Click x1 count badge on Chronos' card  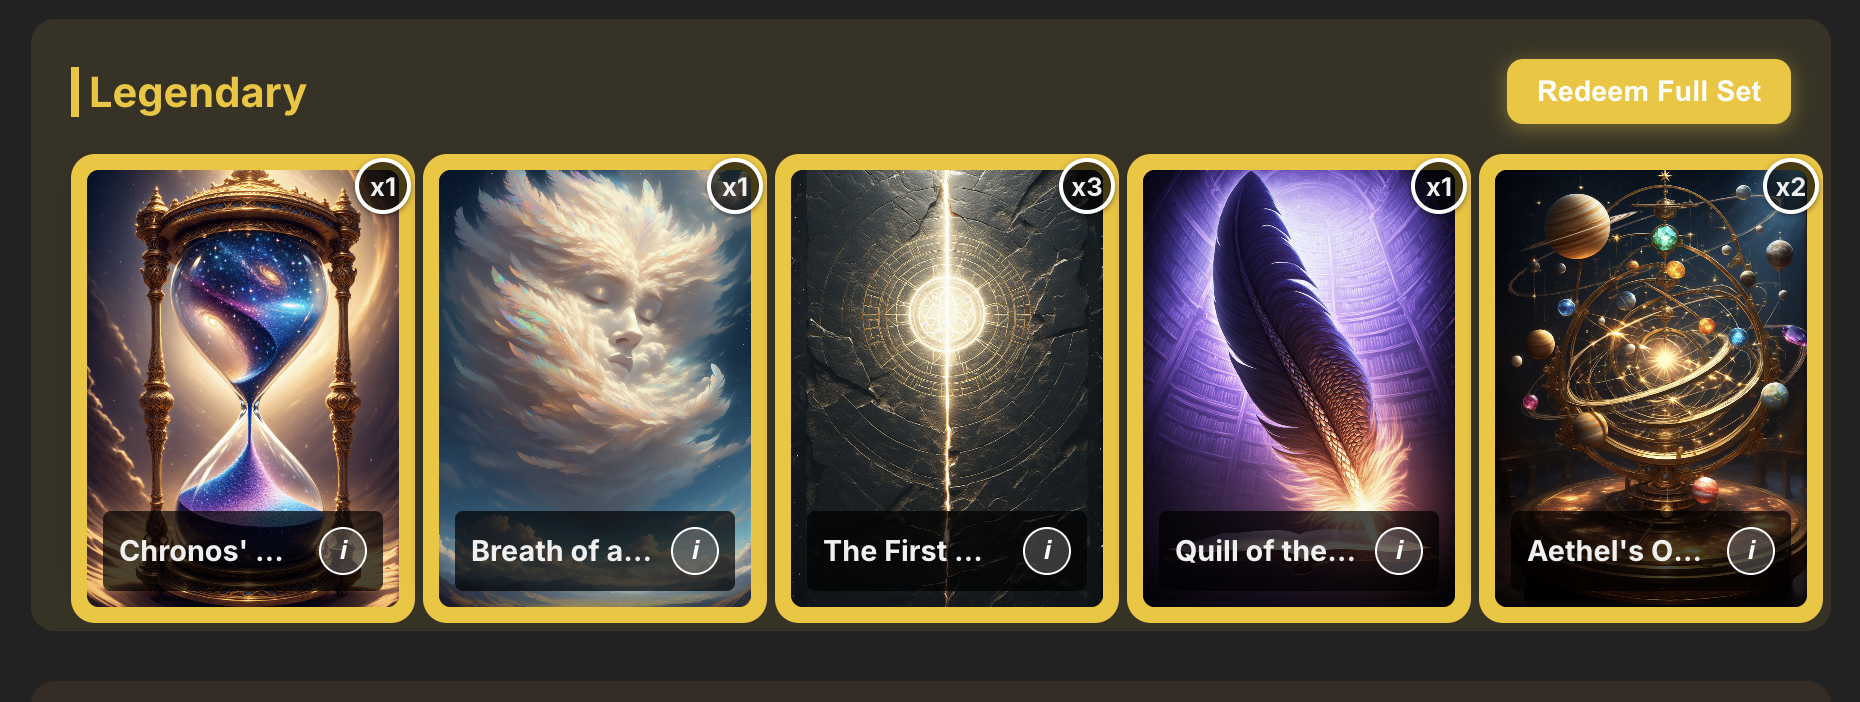pyautogui.click(x=383, y=187)
